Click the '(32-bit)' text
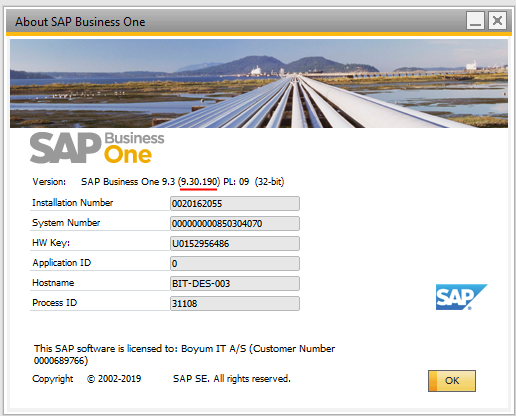The image size is (516, 416). [x=269, y=182]
